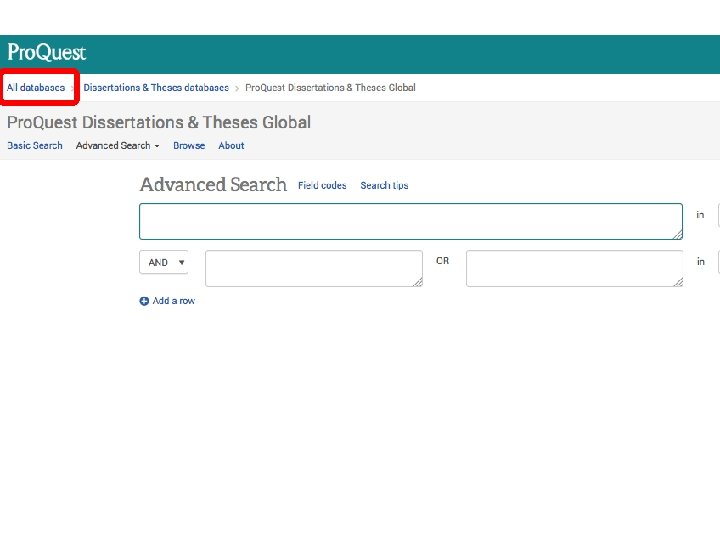Click the ProQuest Dissertations & Theses Global page heading
This screenshot has width=720, height=540.
[159, 122]
